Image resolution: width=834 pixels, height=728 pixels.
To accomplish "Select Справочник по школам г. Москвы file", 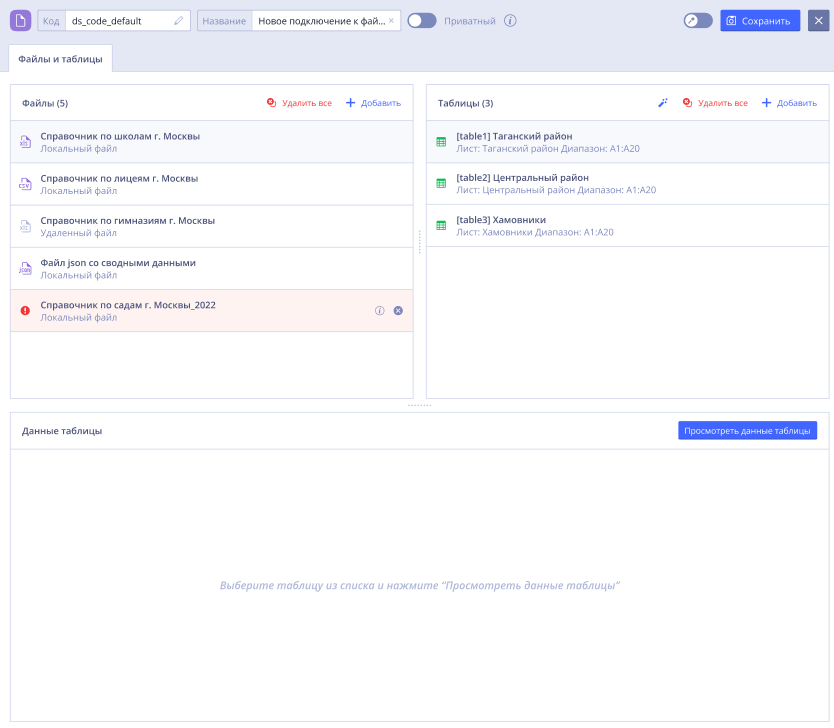I will (x=212, y=142).
